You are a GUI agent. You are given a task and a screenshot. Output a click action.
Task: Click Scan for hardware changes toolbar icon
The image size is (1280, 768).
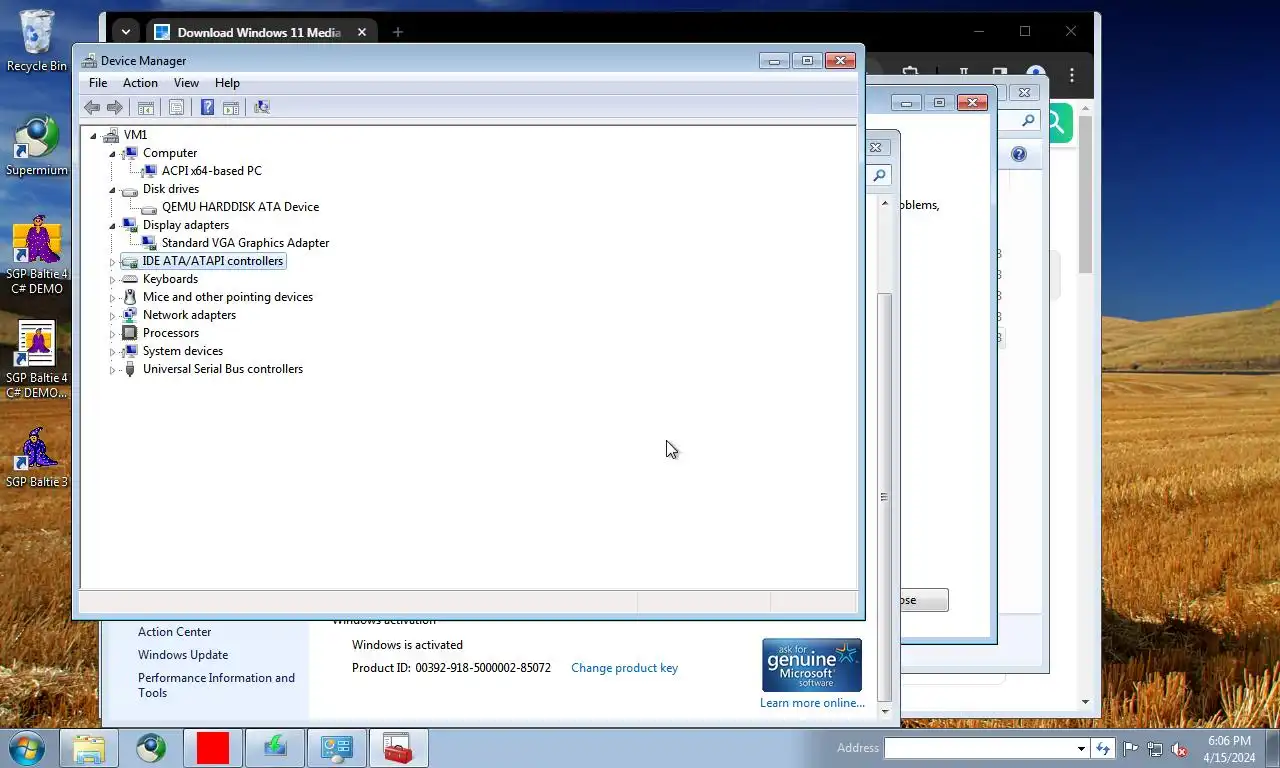pos(262,107)
